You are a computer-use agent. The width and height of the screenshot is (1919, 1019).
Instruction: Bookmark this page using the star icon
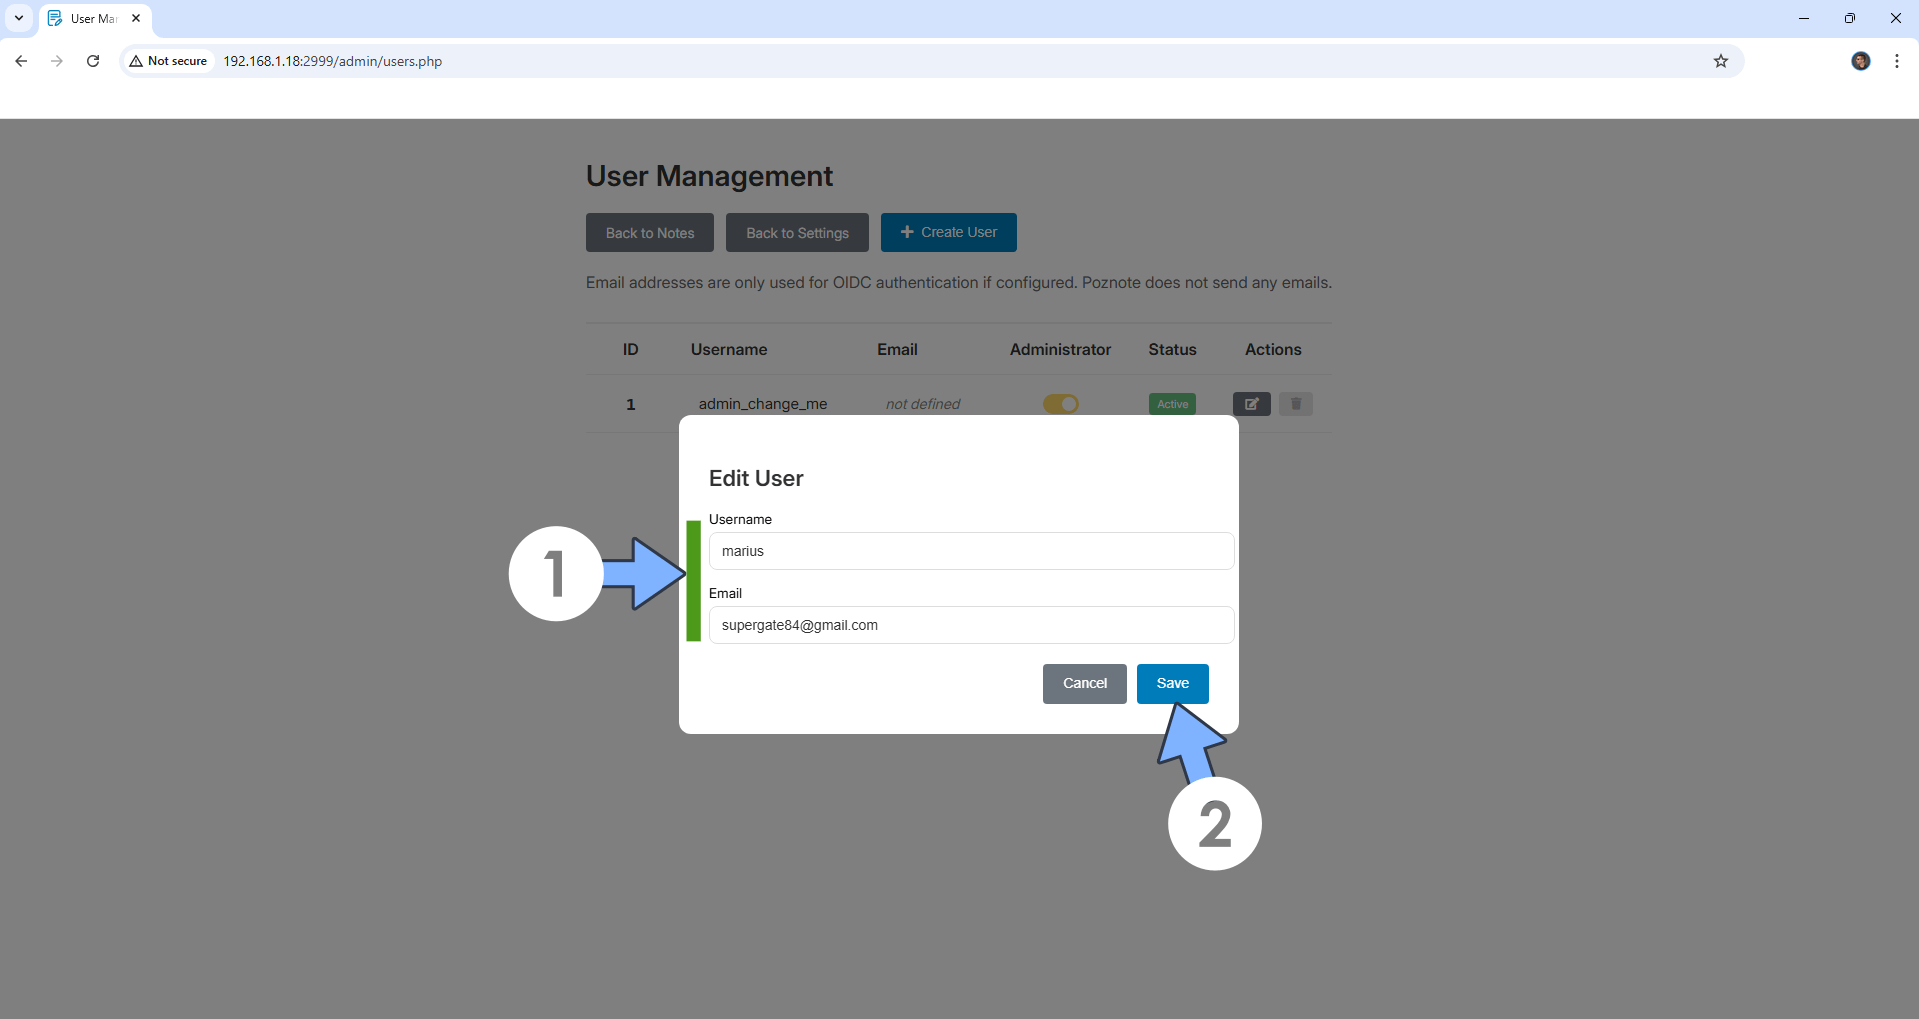click(1721, 61)
